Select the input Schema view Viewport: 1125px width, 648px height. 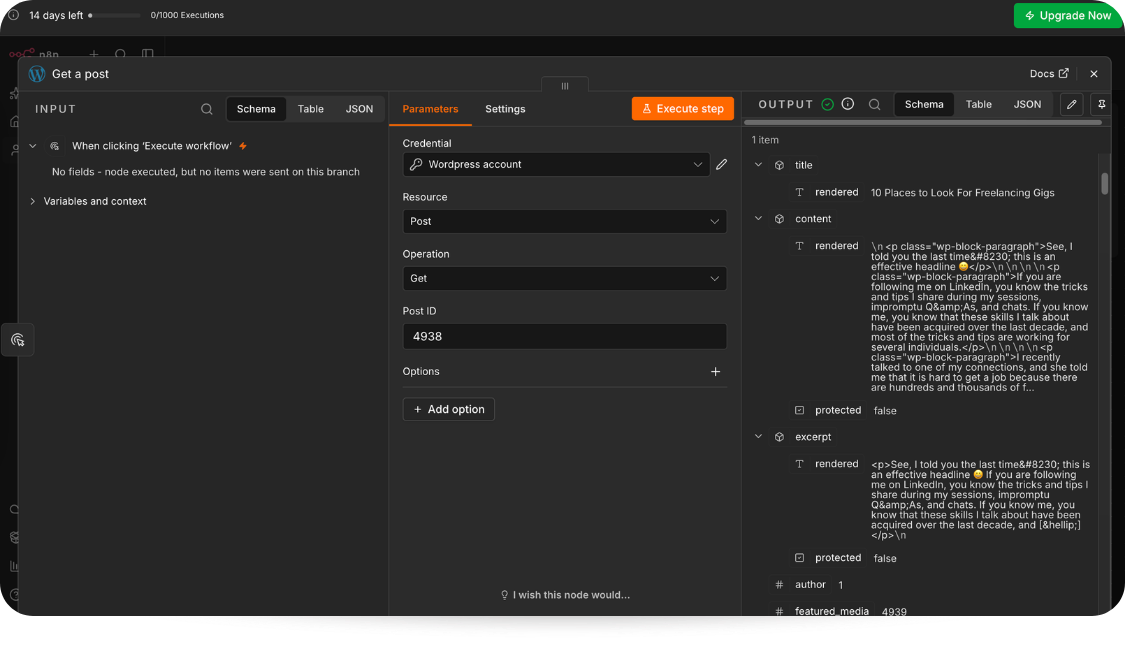[256, 109]
